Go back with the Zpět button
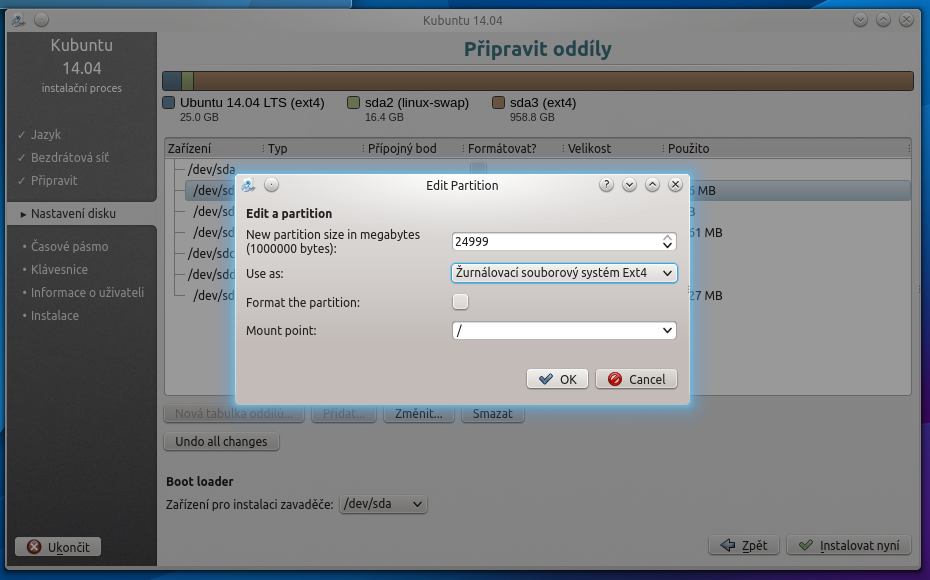The width and height of the screenshot is (930, 580). point(743,546)
